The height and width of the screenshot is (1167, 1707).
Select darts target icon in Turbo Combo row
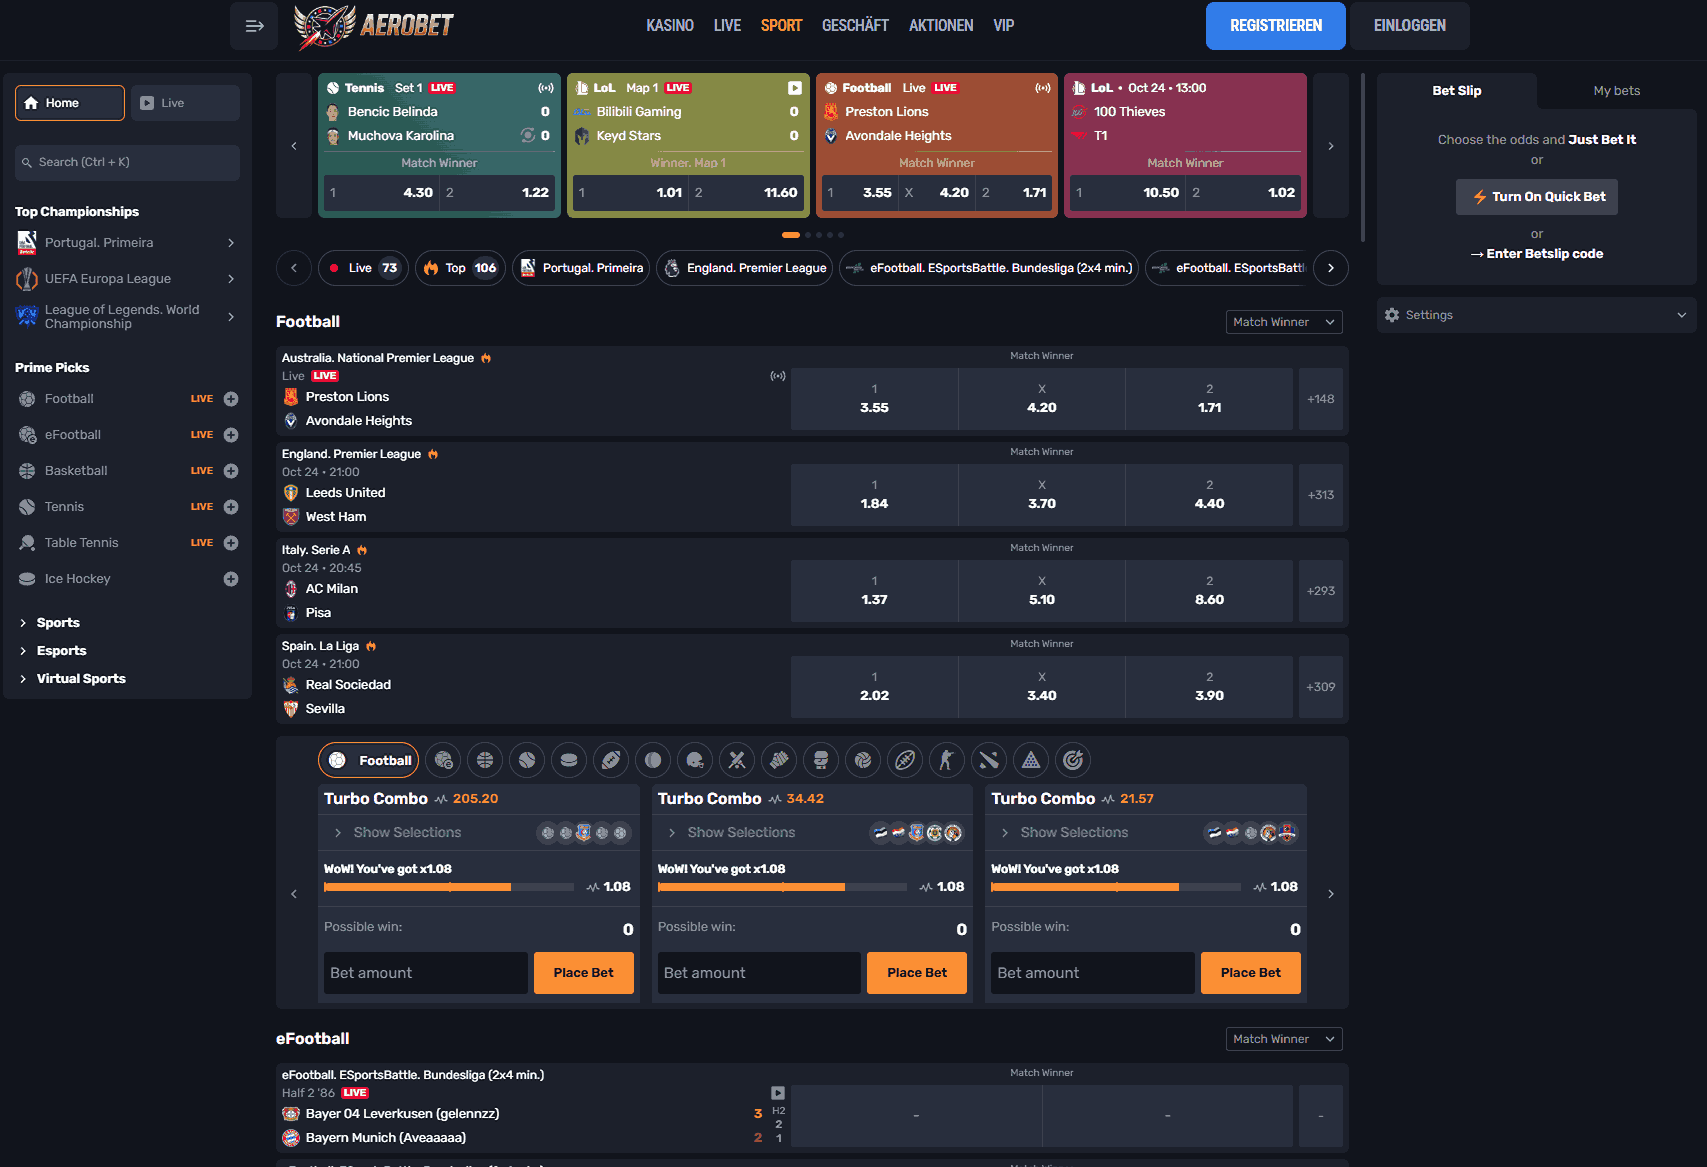click(x=1073, y=760)
